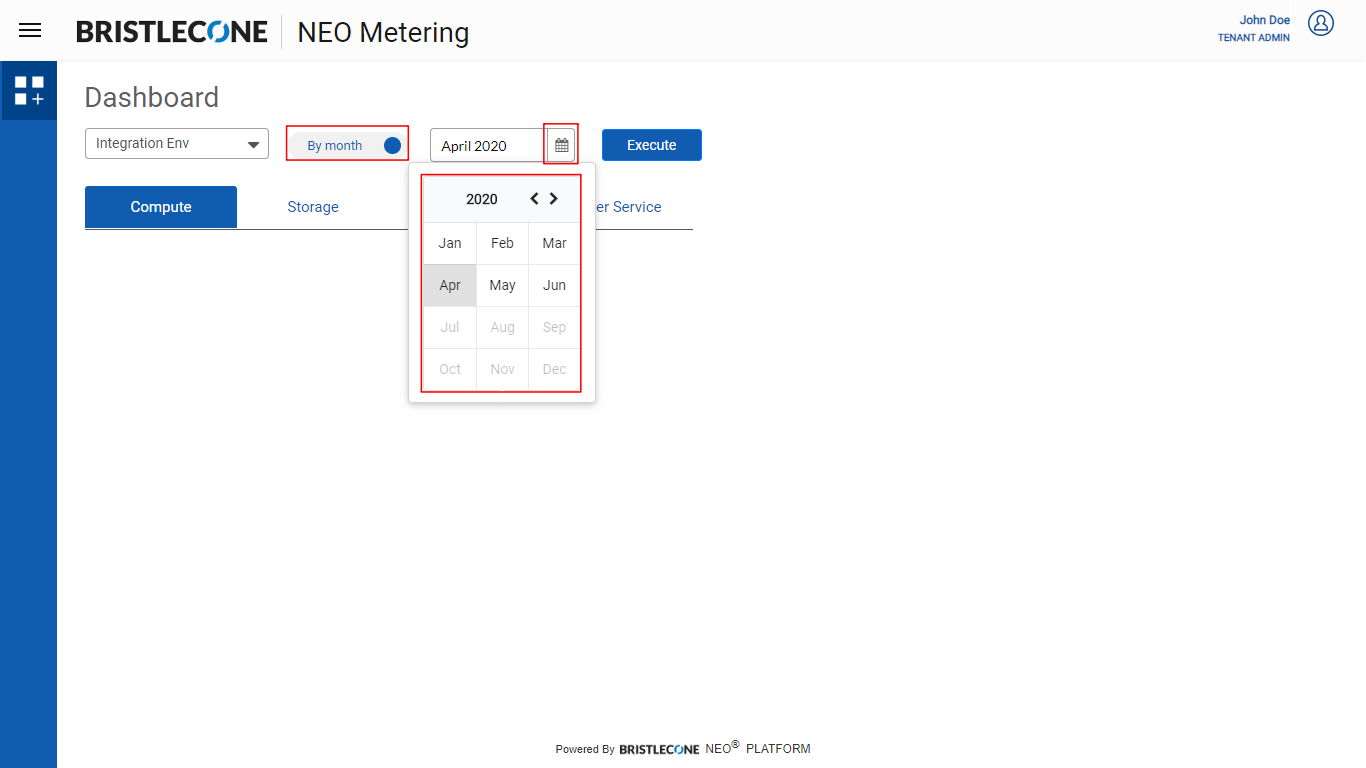This screenshot has width=1366, height=768.
Task: Click the April 2020 date input field
Action: click(487, 146)
